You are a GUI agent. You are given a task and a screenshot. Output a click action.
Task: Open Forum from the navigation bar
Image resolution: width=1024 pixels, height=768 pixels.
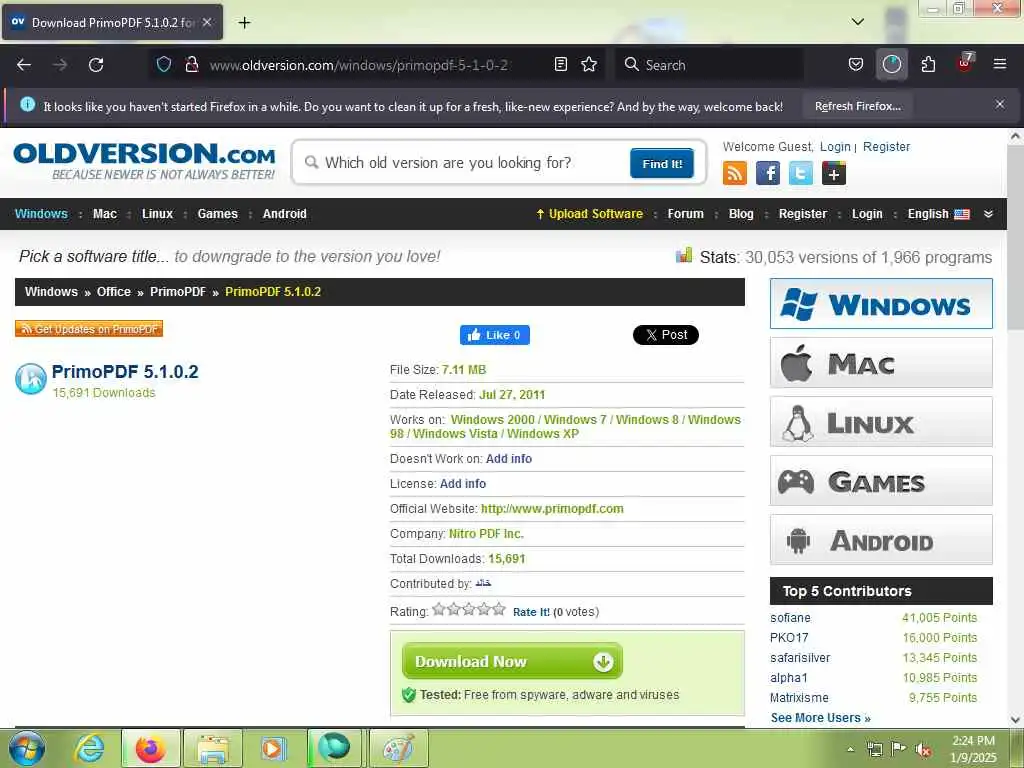[x=686, y=214]
